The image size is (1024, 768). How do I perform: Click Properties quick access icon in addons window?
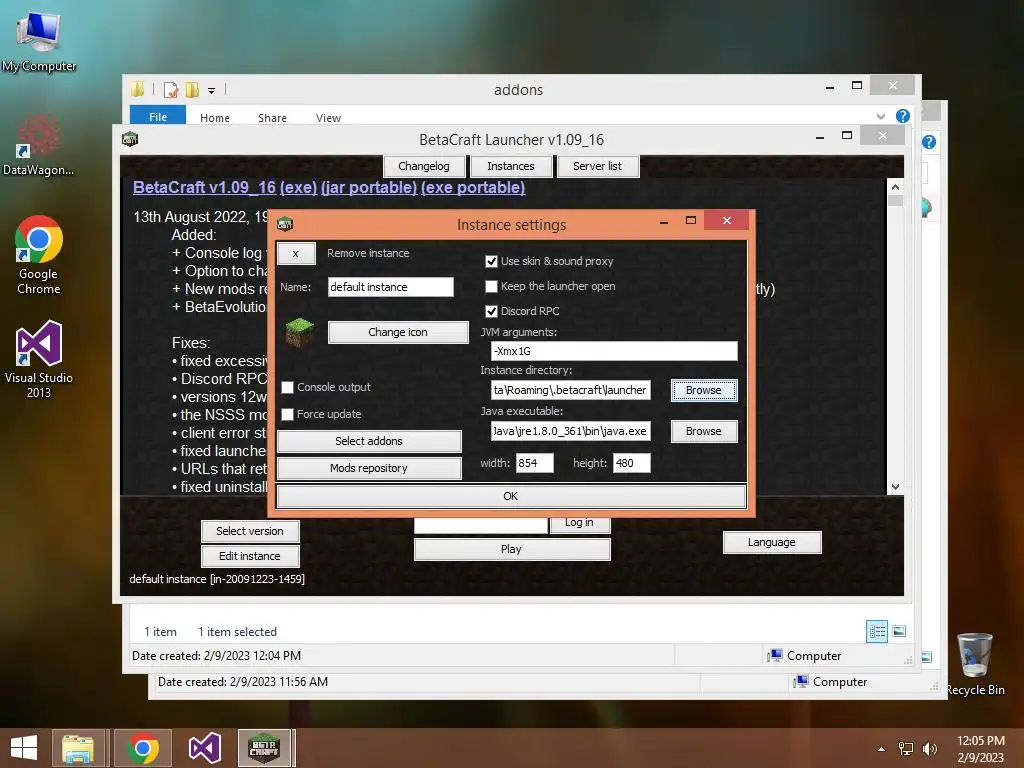pos(170,89)
